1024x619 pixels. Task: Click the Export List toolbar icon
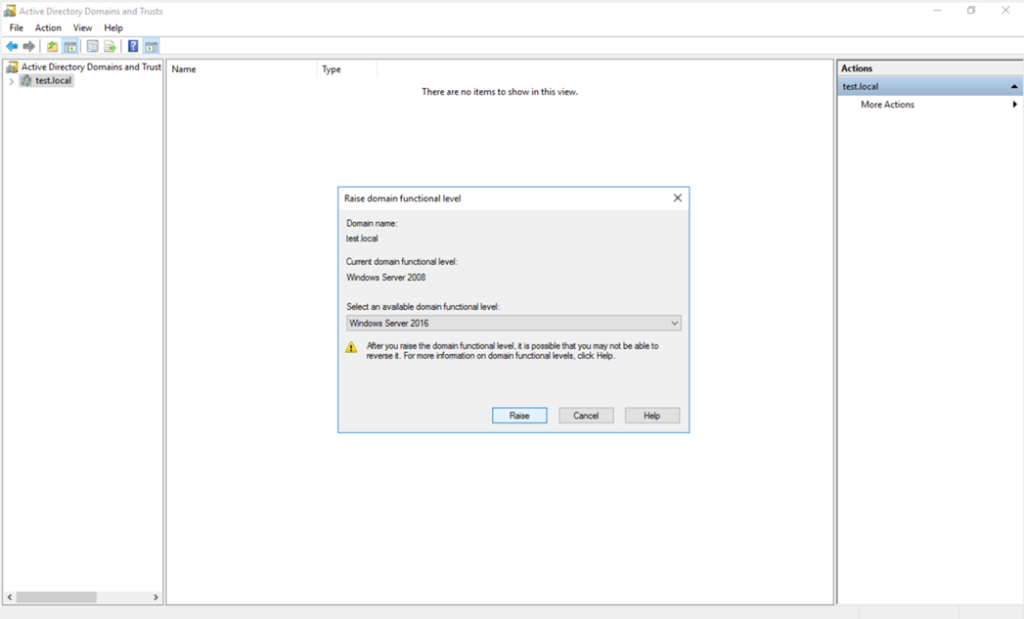[x=110, y=46]
